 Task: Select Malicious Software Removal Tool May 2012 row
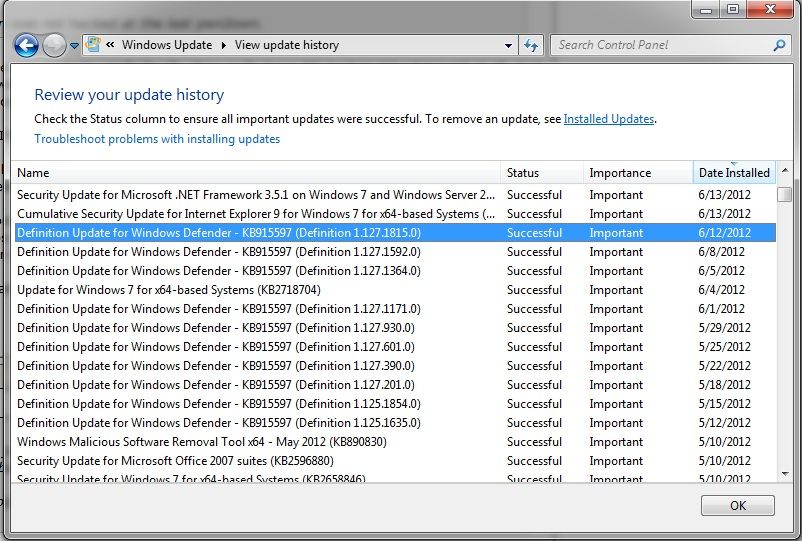[395, 442]
